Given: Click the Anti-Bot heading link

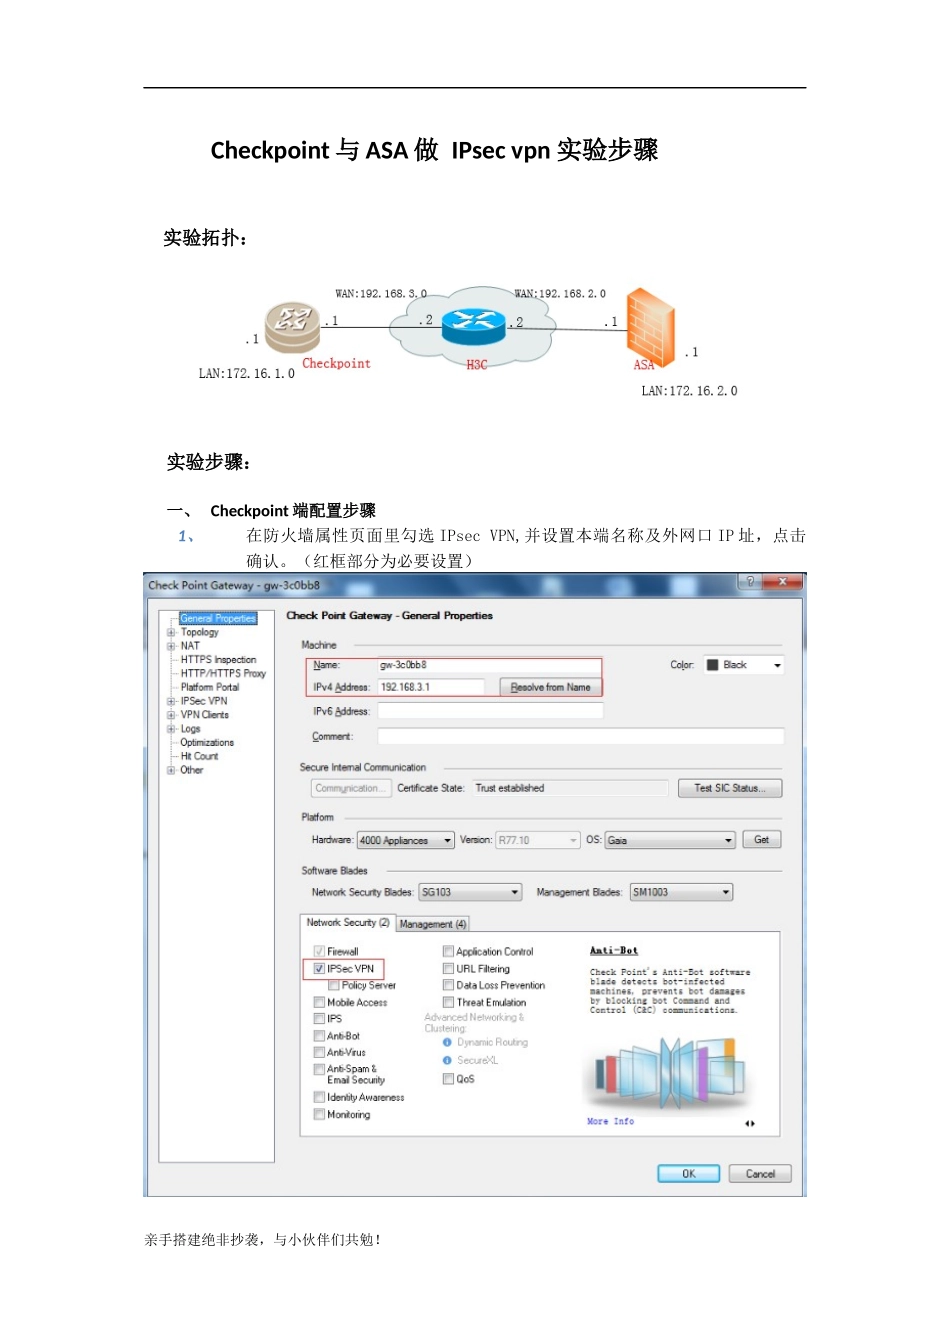Looking at the screenshot, I should point(613,951).
